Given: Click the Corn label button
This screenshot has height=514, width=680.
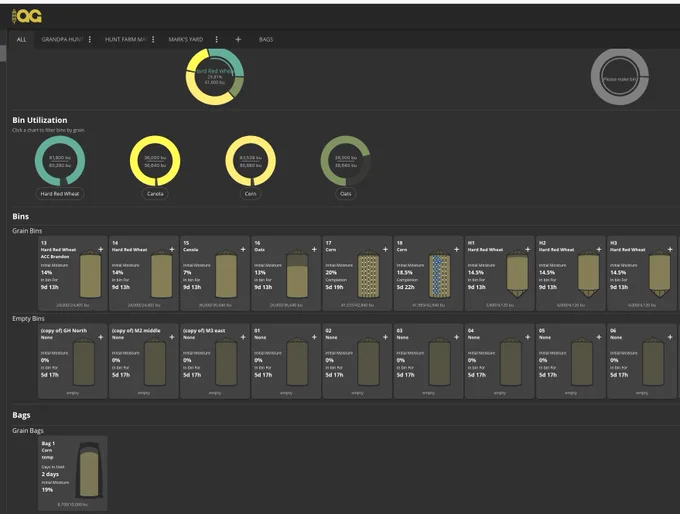Looking at the screenshot, I should click(x=250, y=194).
